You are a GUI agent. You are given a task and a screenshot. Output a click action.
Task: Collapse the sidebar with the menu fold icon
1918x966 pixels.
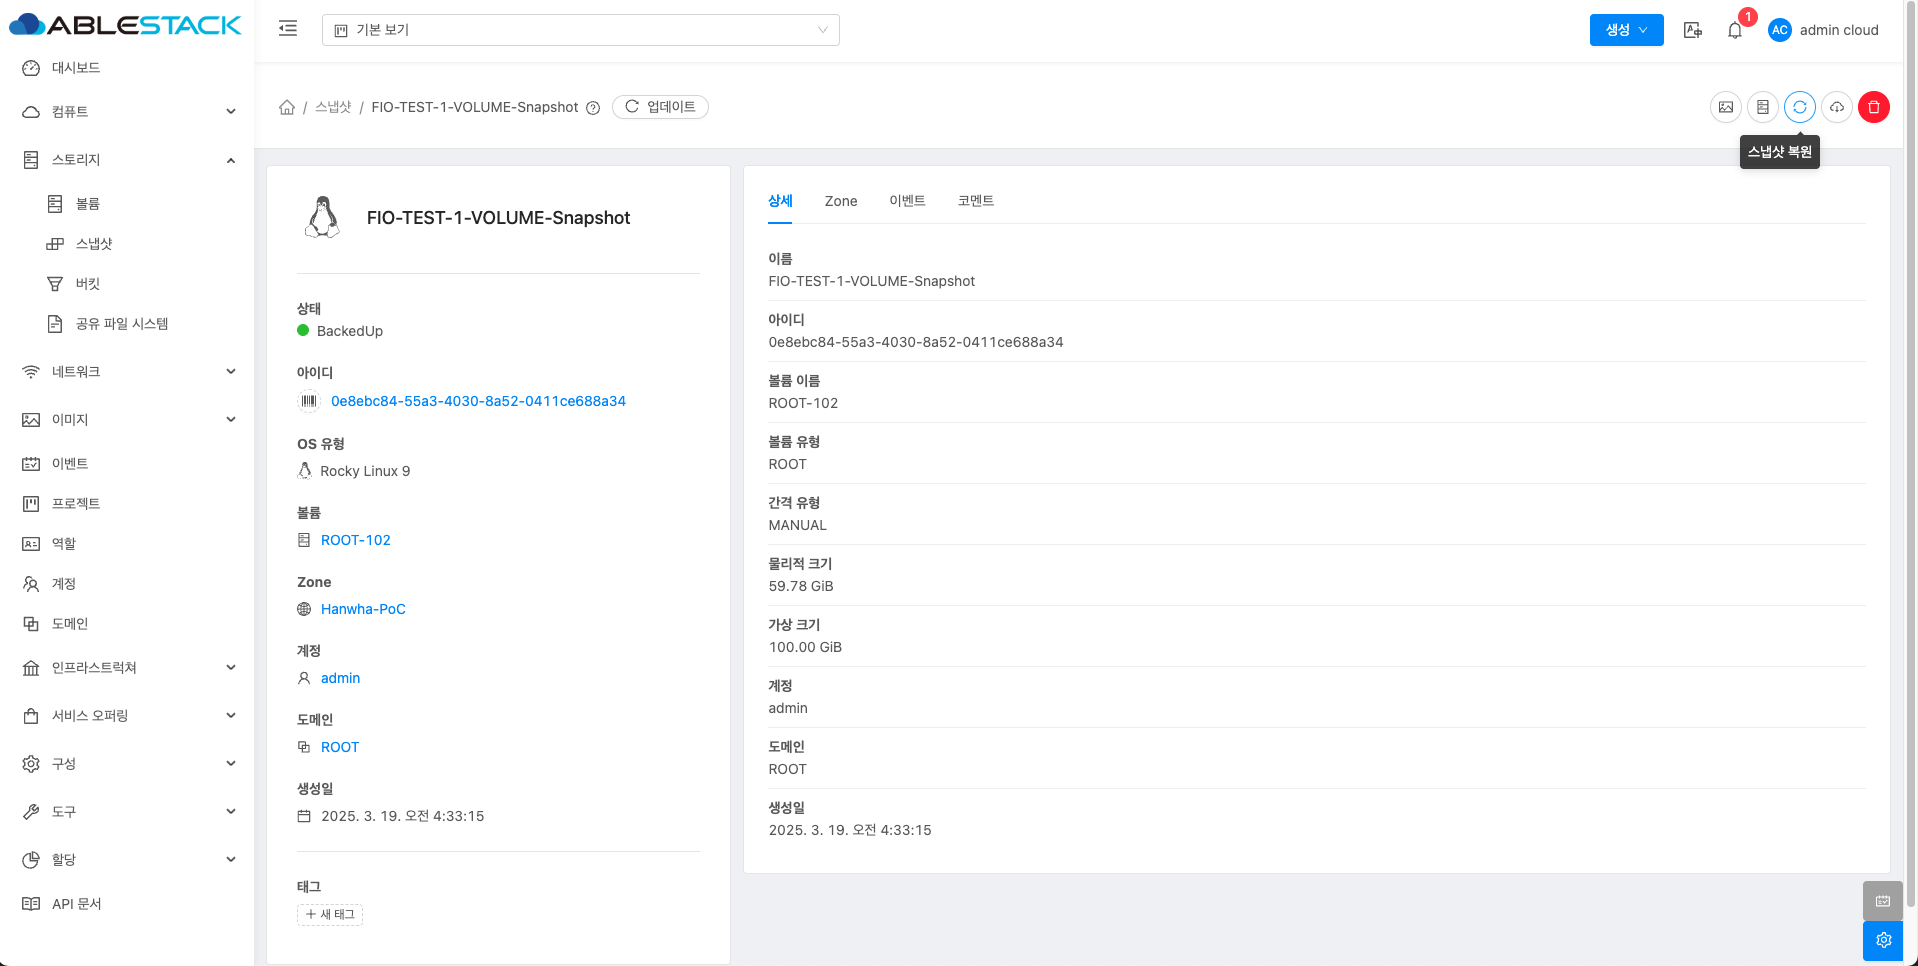[x=288, y=29]
